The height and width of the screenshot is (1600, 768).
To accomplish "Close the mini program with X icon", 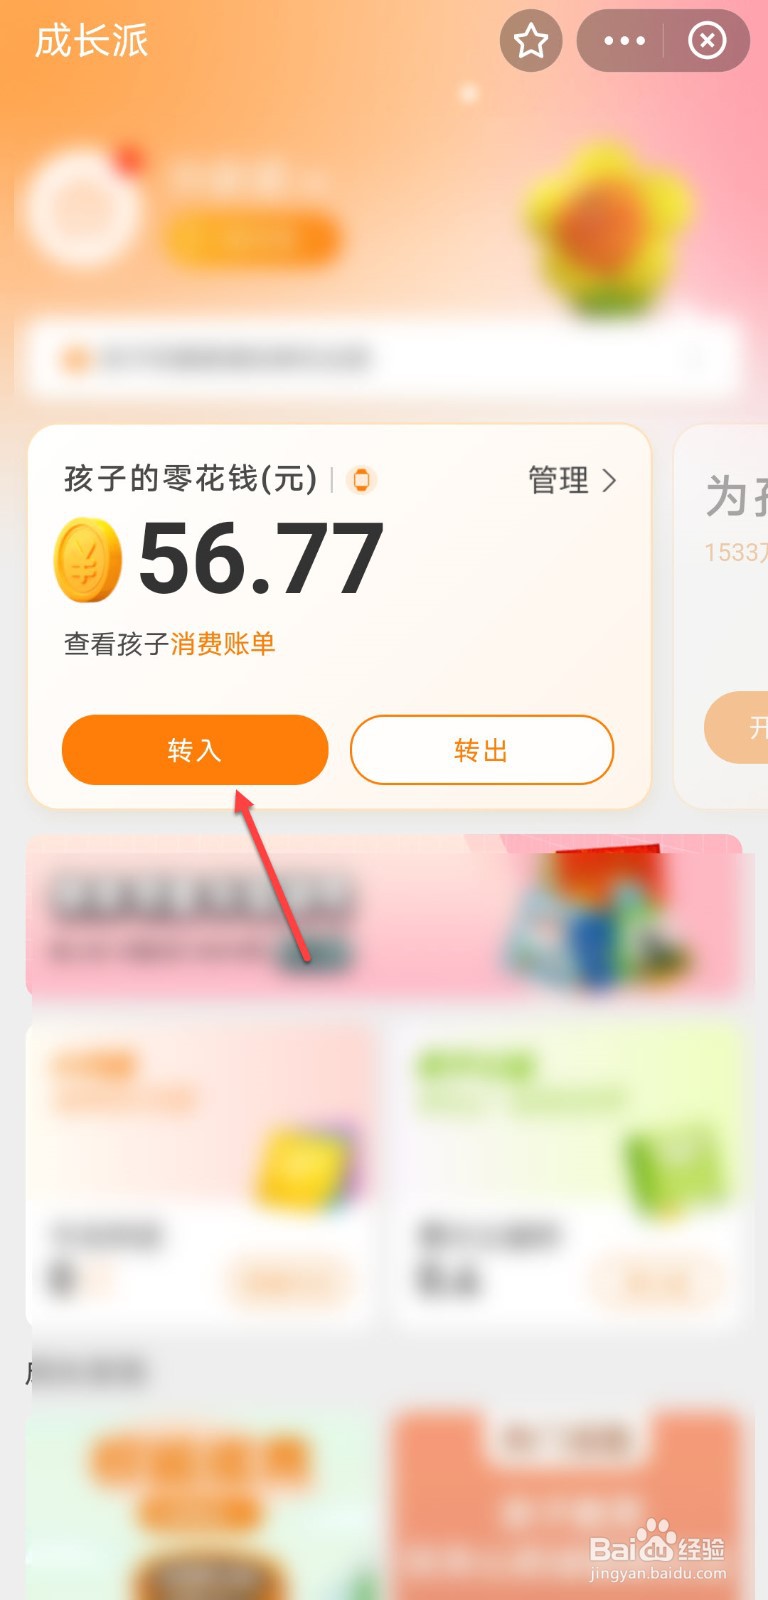I will (707, 41).
